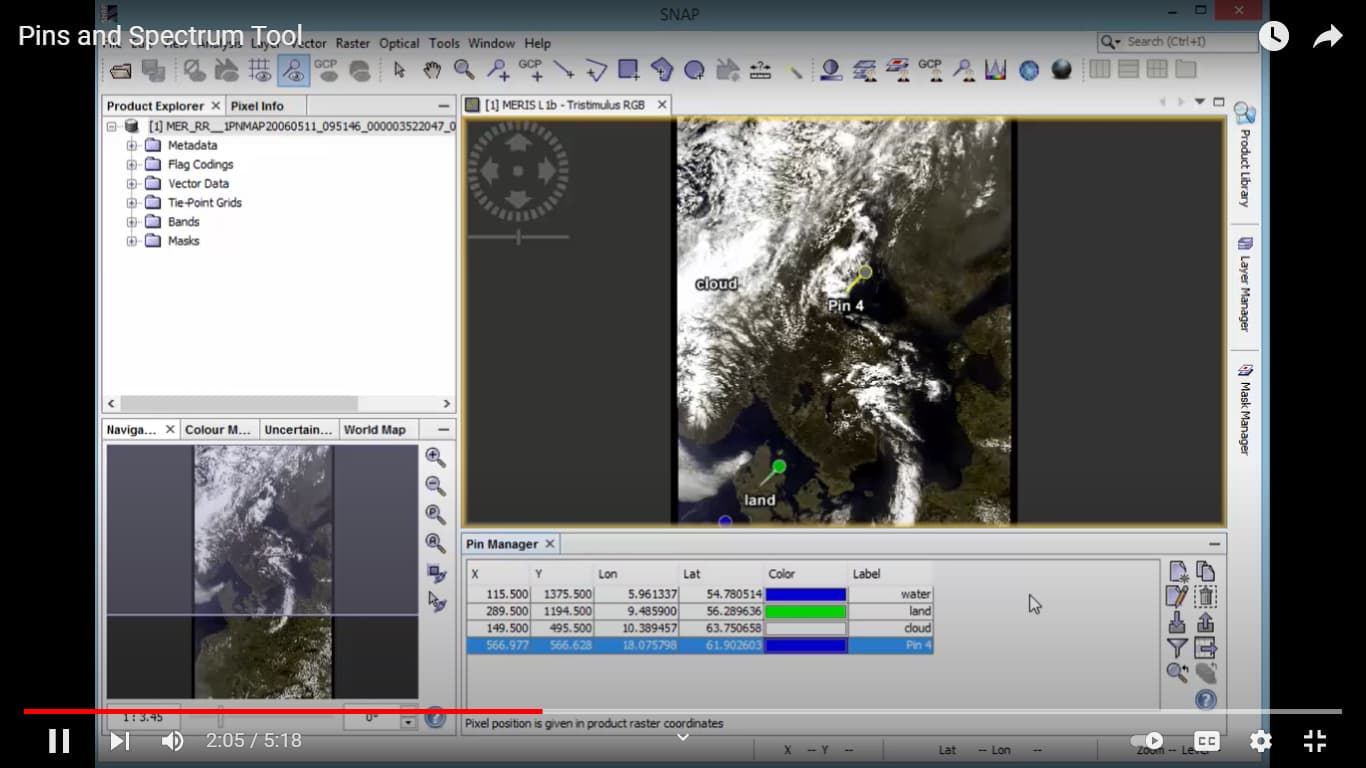Choose the draw polygon tool

click(662, 69)
